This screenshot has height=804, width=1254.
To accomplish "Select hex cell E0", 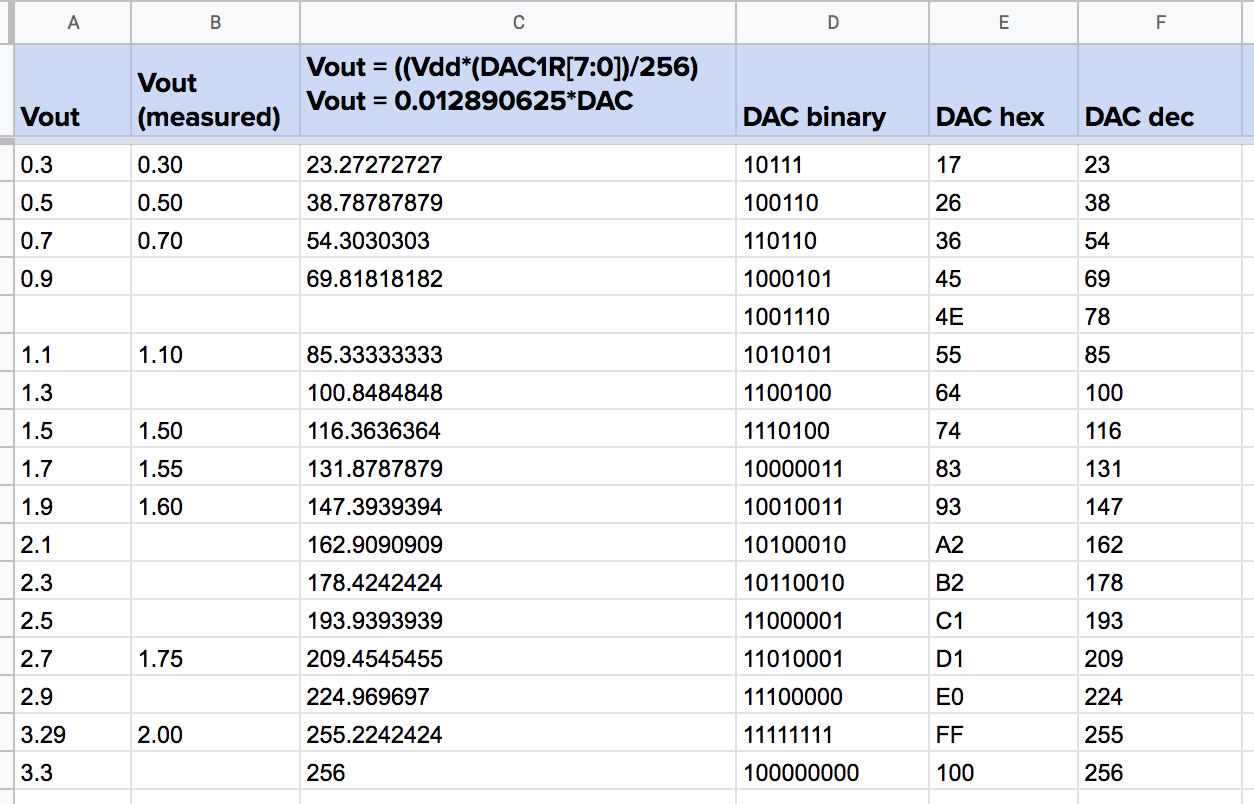I will click(x=1003, y=697).
